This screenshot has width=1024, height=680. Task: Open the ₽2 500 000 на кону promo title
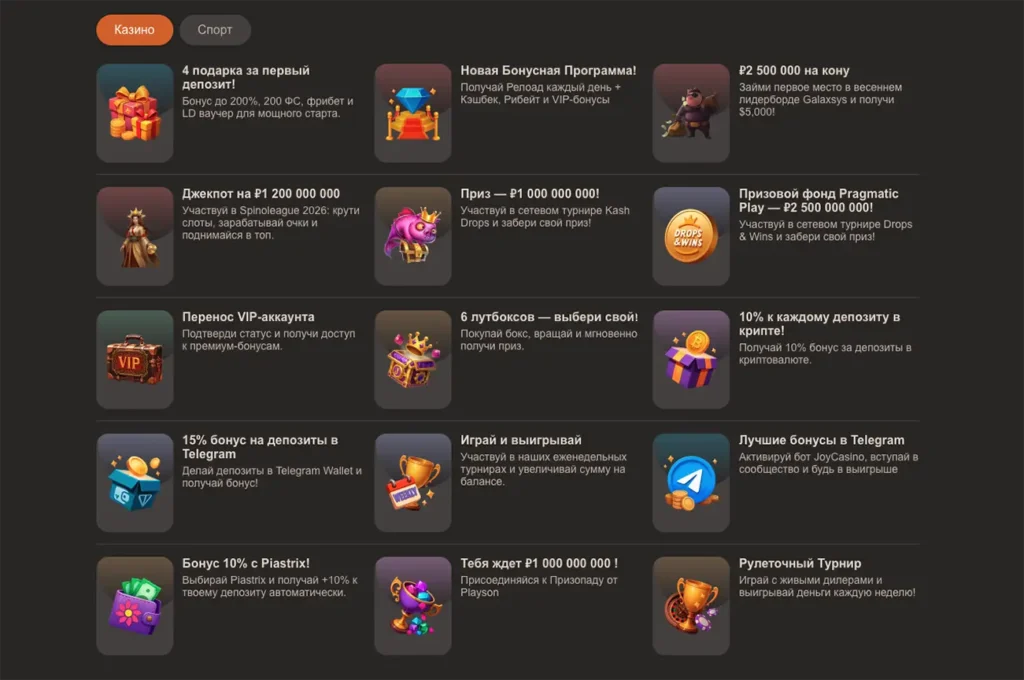pos(794,71)
